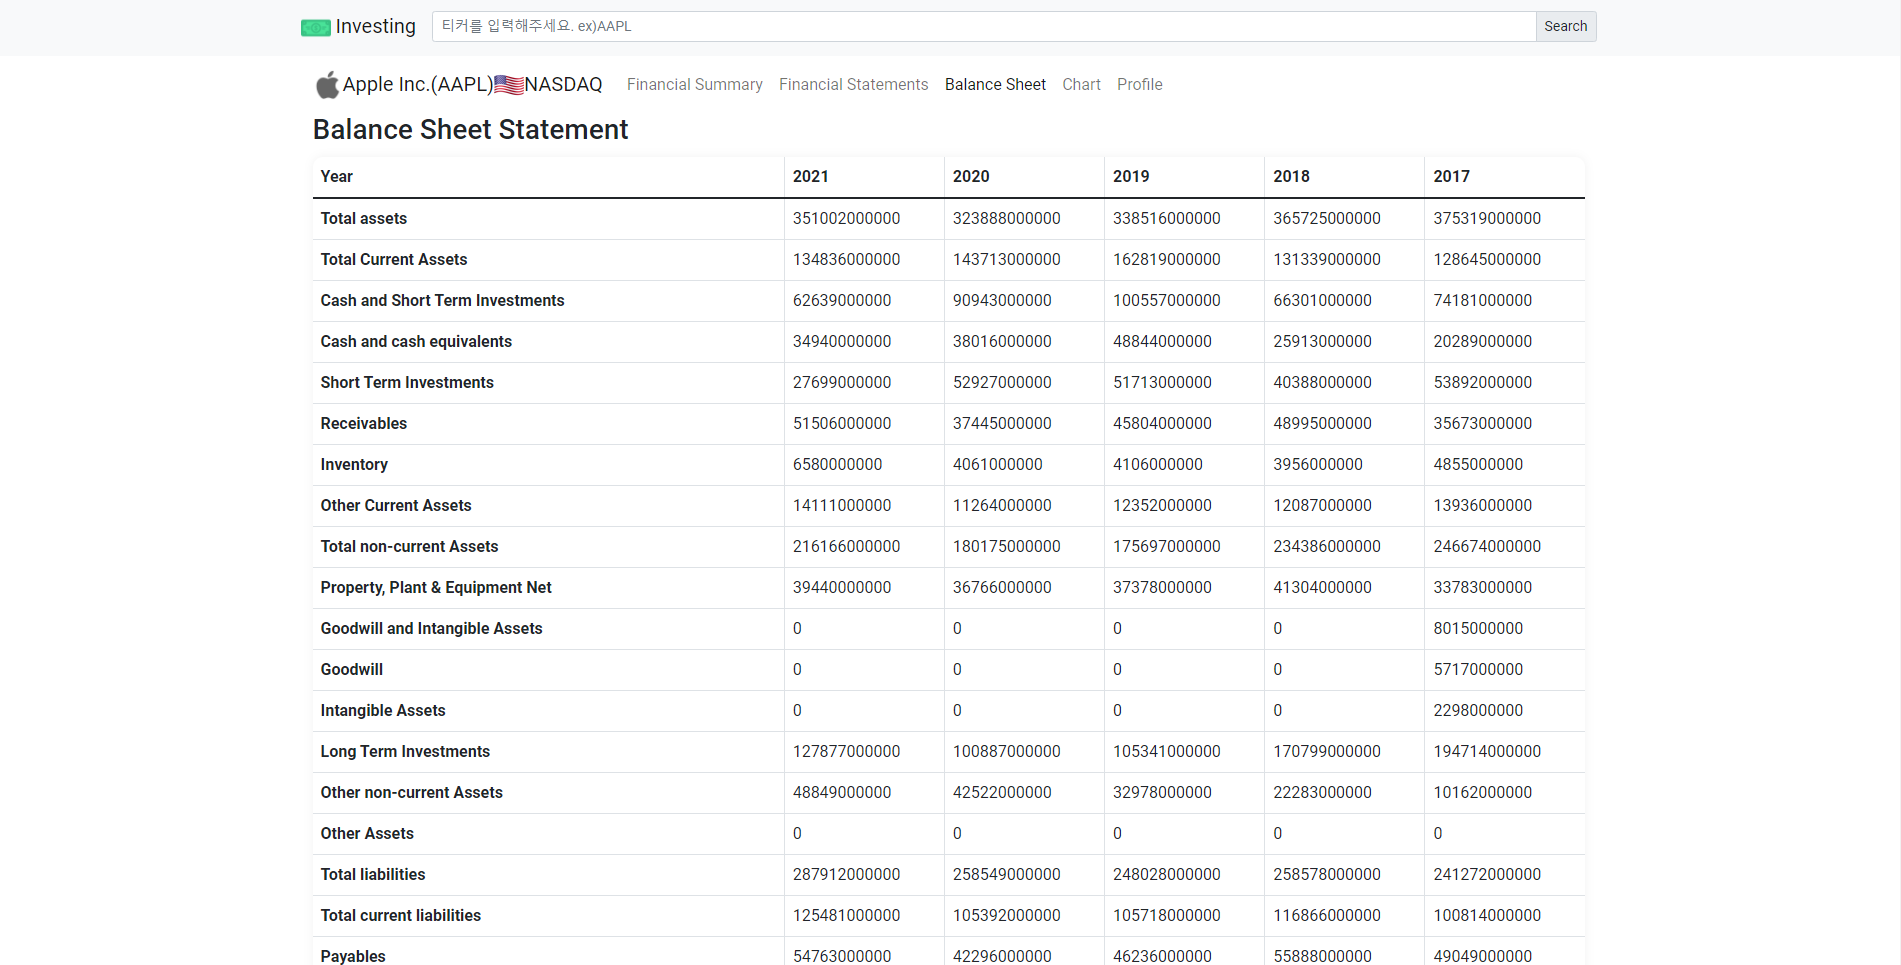This screenshot has width=1901, height=965.
Task: Click the Apple logo next to AAPL
Action: [x=326, y=84]
